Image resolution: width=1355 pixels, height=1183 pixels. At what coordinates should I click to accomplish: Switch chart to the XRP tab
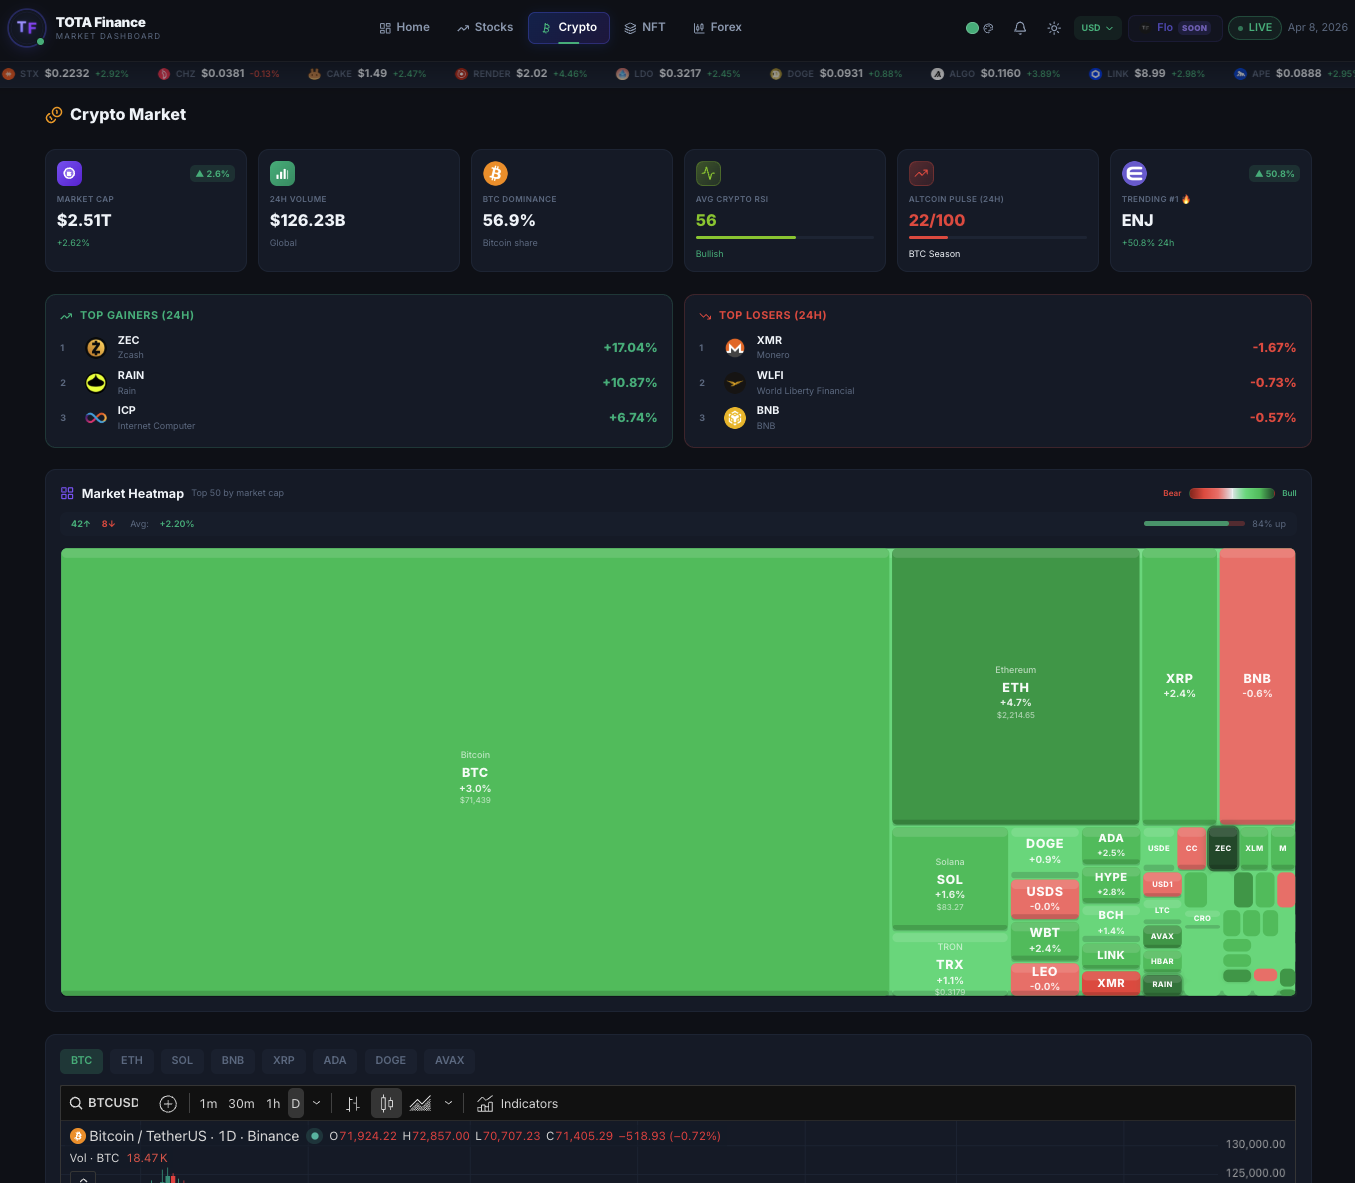point(284,1060)
